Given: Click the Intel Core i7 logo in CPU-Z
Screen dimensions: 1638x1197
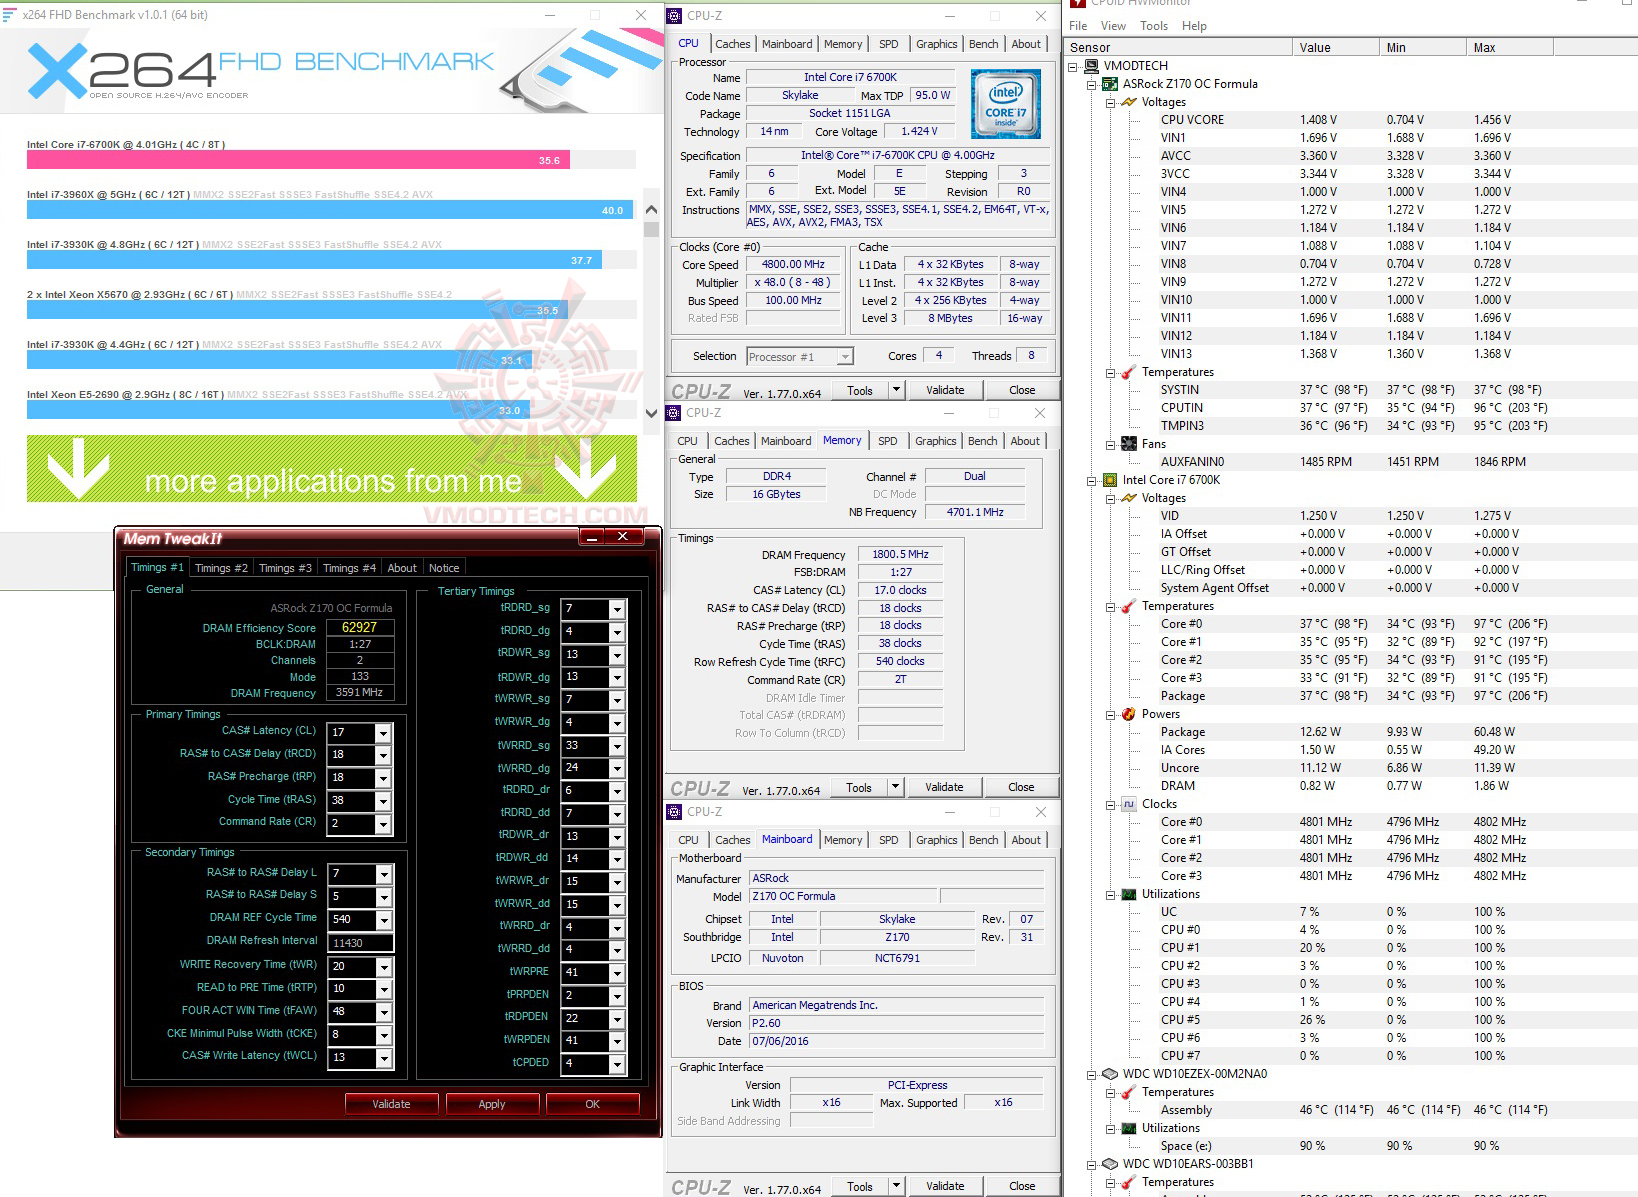Looking at the screenshot, I should coord(1004,103).
